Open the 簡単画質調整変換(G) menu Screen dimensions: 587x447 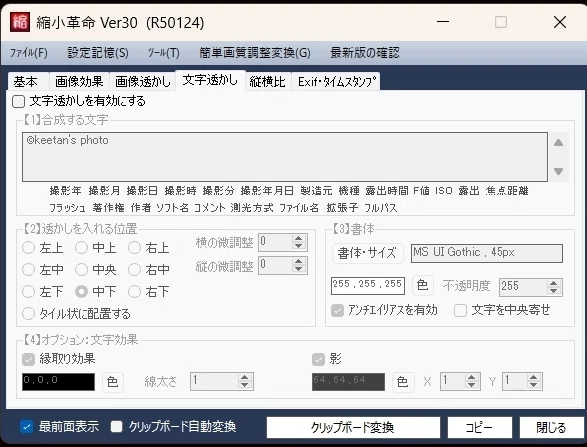click(255, 53)
